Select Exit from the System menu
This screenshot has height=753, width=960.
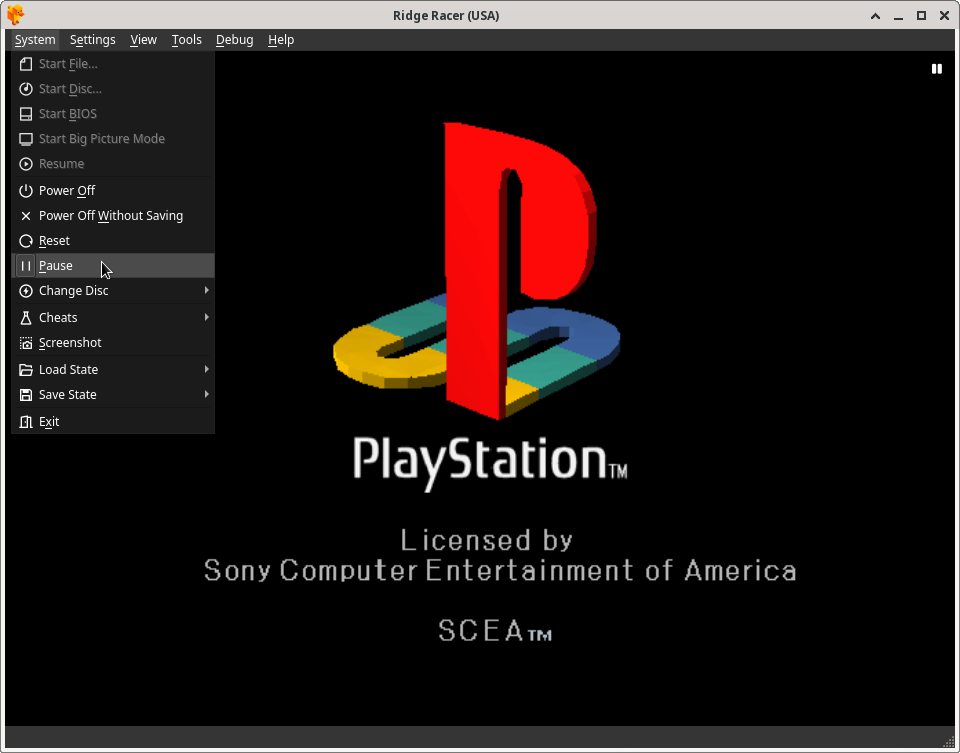[113, 422]
